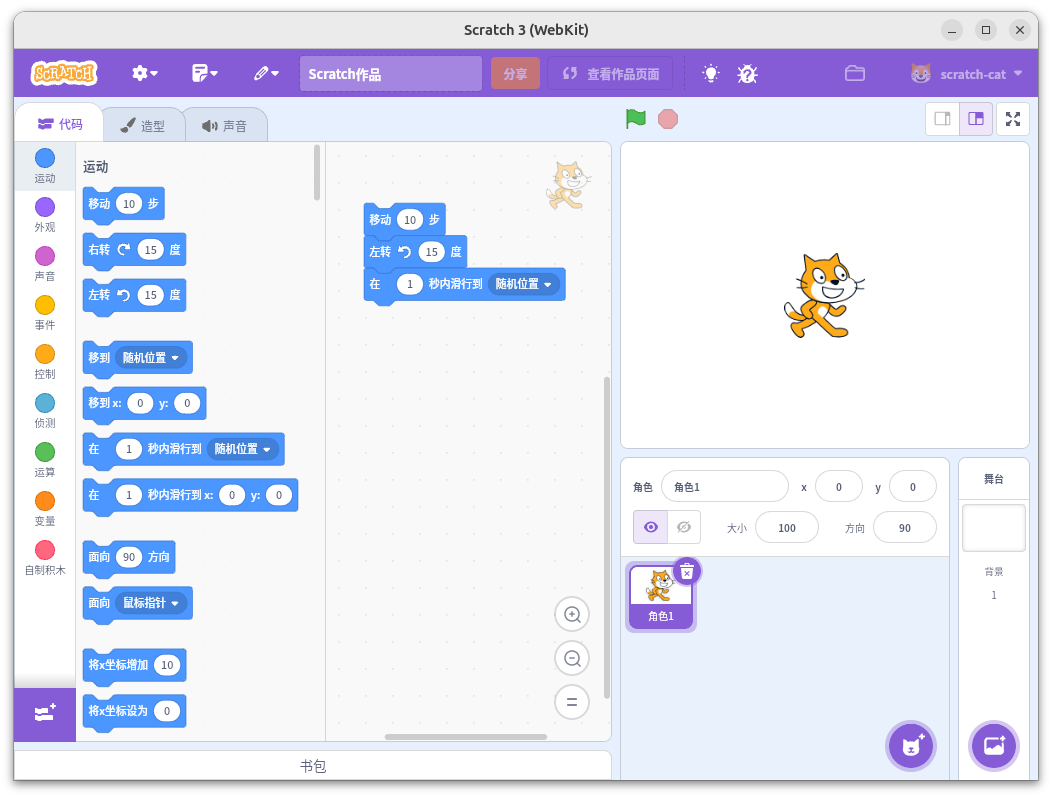Click the 15 value in workspace 左转 block
Viewport: 1052px width, 797px height.
click(431, 252)
